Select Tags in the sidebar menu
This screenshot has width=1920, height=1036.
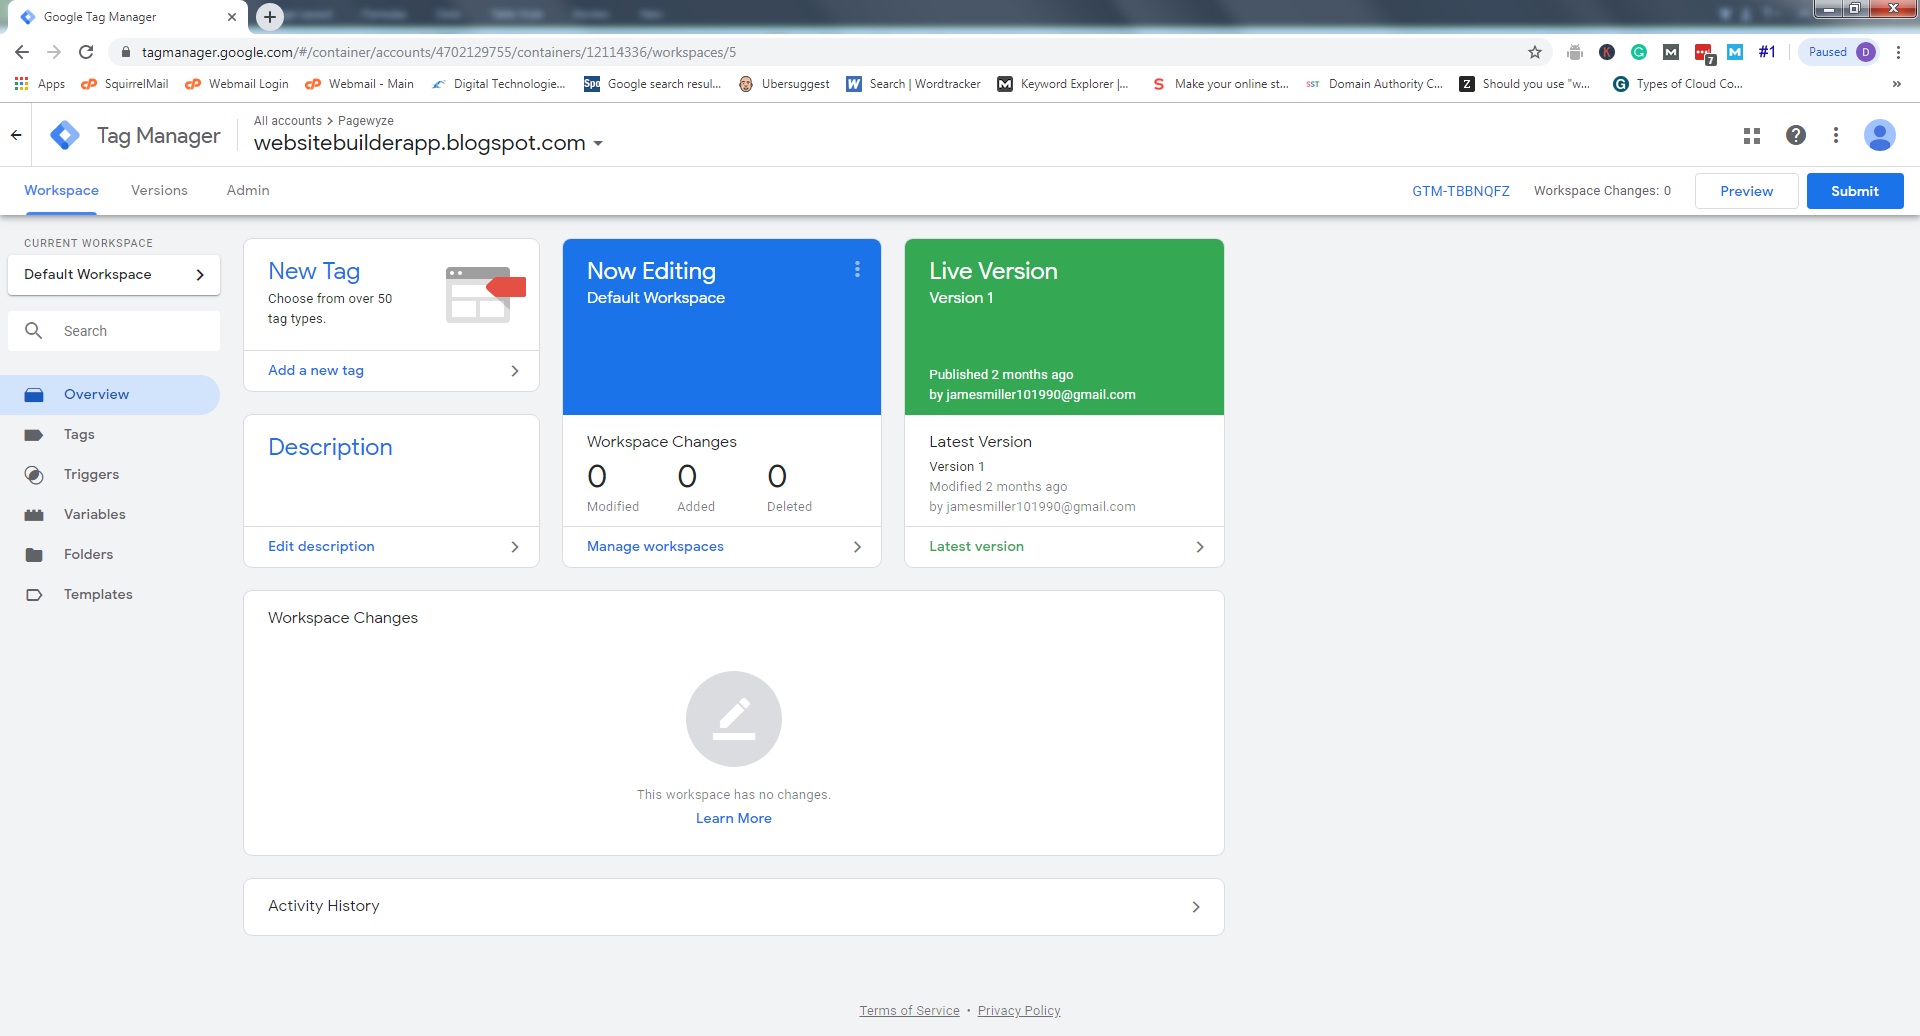coord(110,435)
